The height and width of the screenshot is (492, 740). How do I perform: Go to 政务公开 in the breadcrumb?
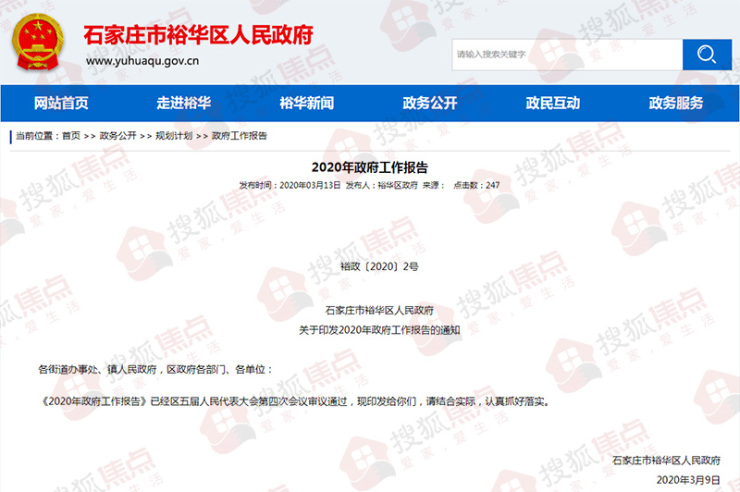pyautogui.click(x=118, y=136)
